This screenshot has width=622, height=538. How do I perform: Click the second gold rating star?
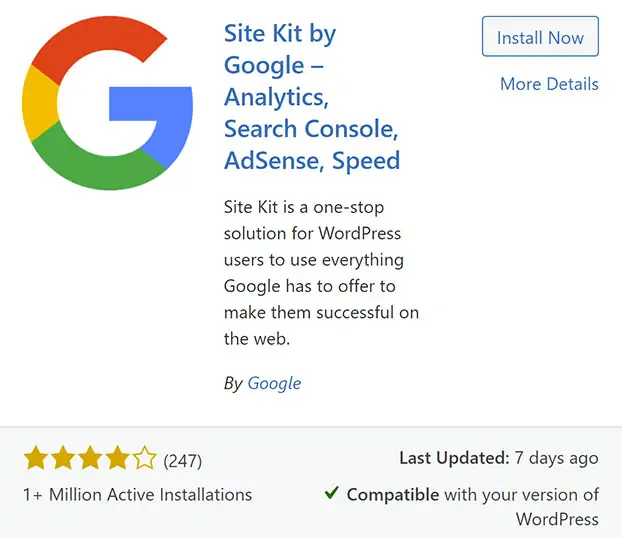tap(63, 460)
